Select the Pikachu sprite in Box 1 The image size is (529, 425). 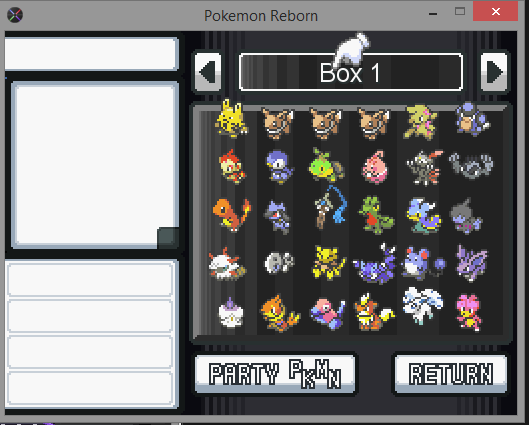click(x=231, y=119)
